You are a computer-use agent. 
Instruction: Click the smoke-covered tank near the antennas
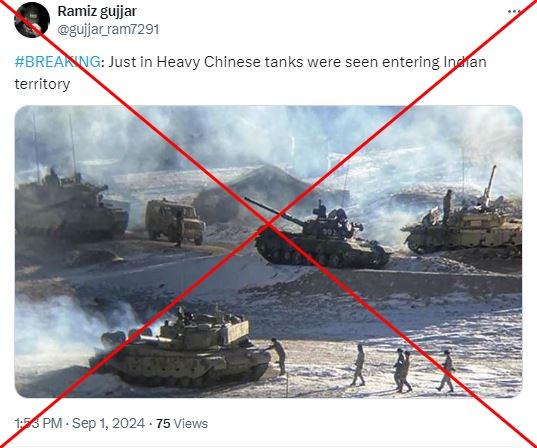[x=71, y=209]
